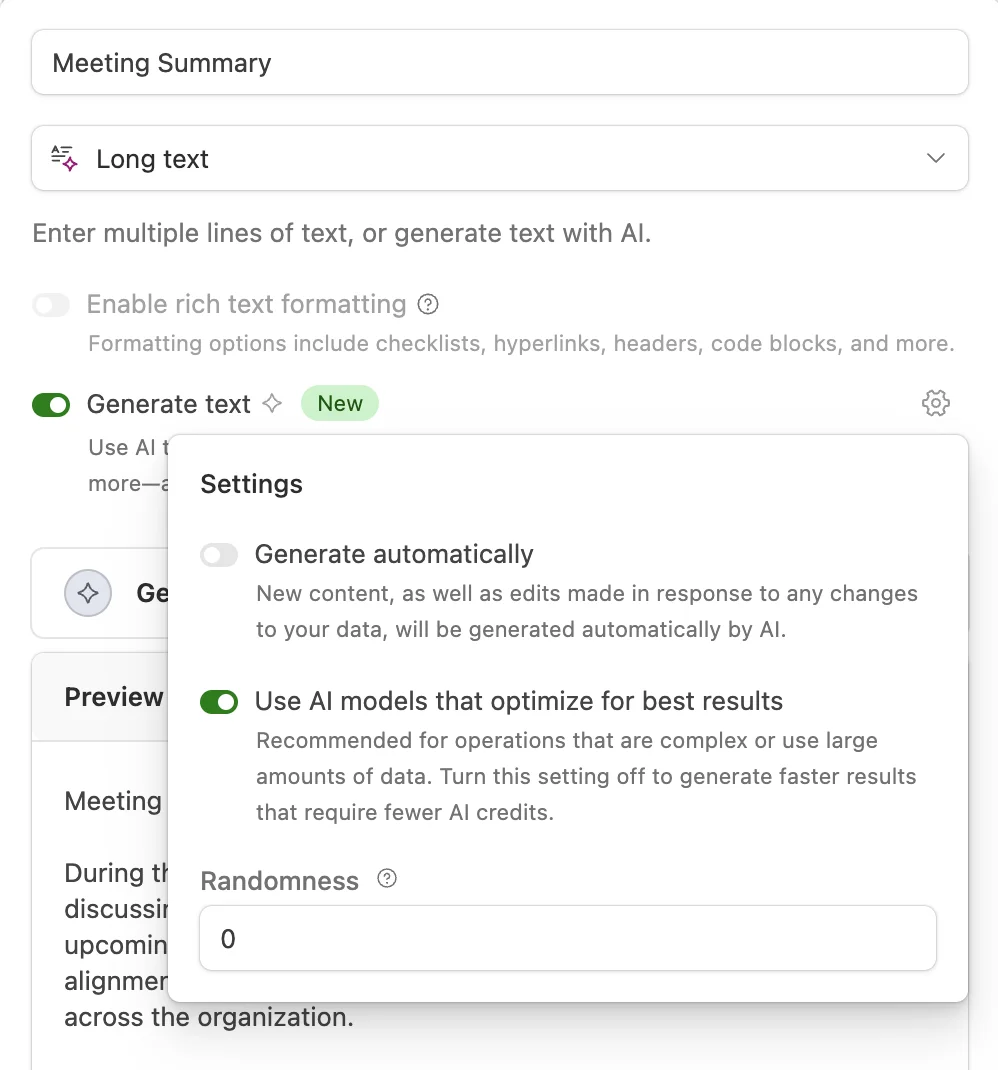Open help for rich text formatting
This screenshot has height=1070, width=998.
[x=429, y=304]
